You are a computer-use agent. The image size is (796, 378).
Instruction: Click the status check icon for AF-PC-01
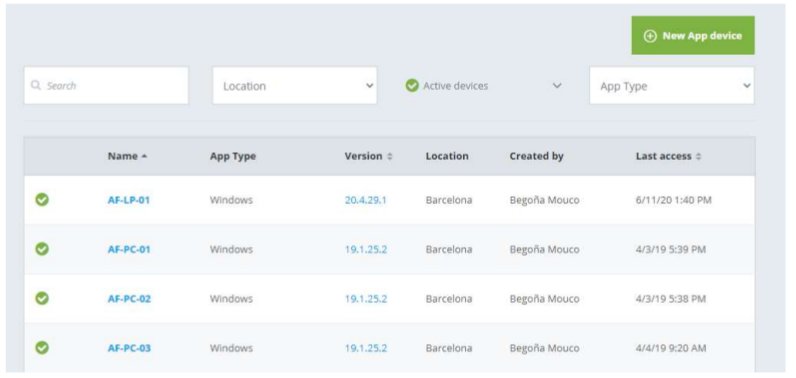pos(42,249)
